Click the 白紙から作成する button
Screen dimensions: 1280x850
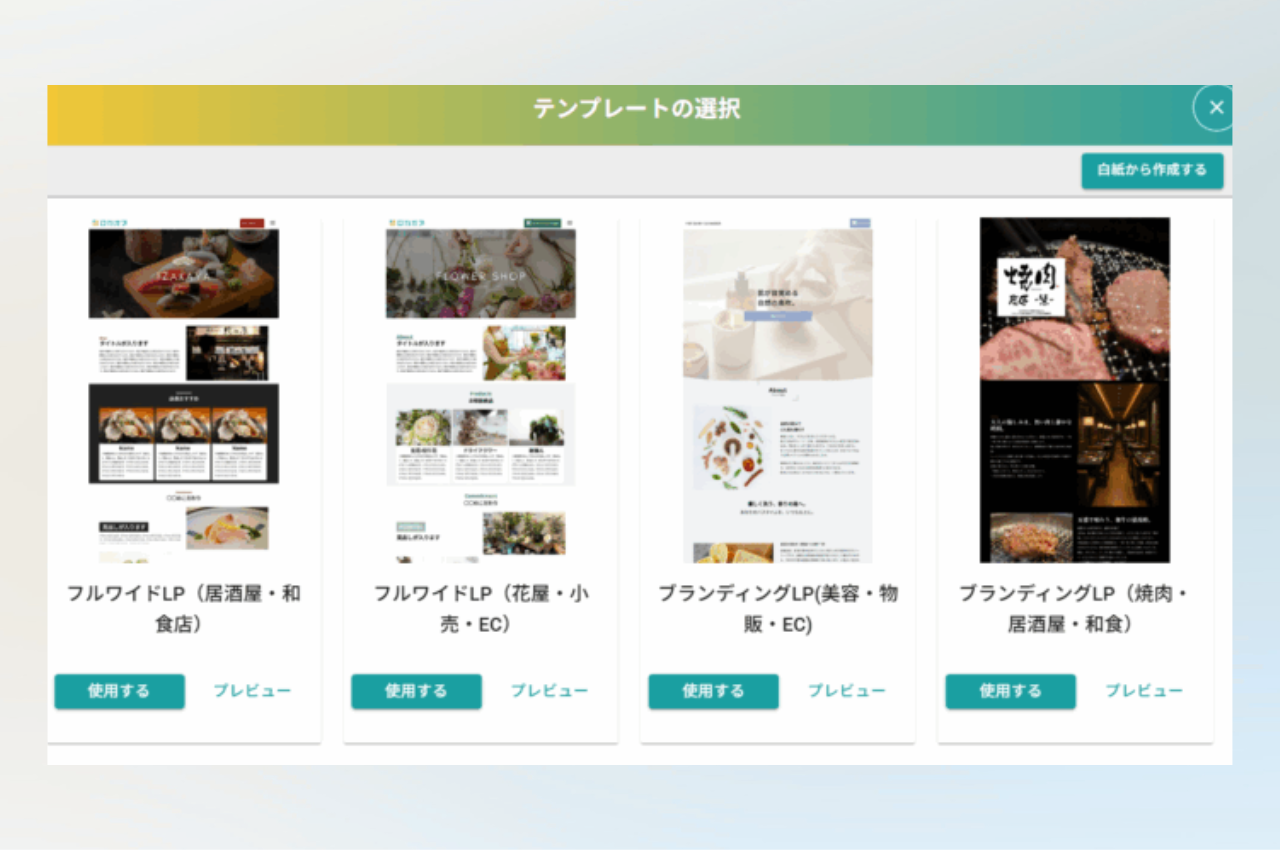1152,170
